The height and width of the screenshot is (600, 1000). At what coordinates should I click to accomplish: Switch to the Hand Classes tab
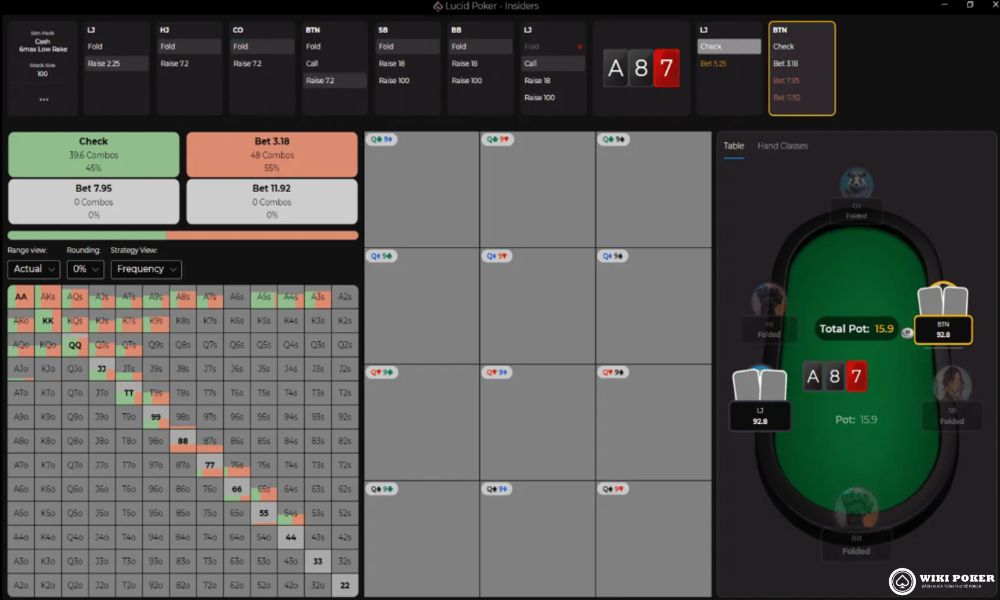(783, 146)
